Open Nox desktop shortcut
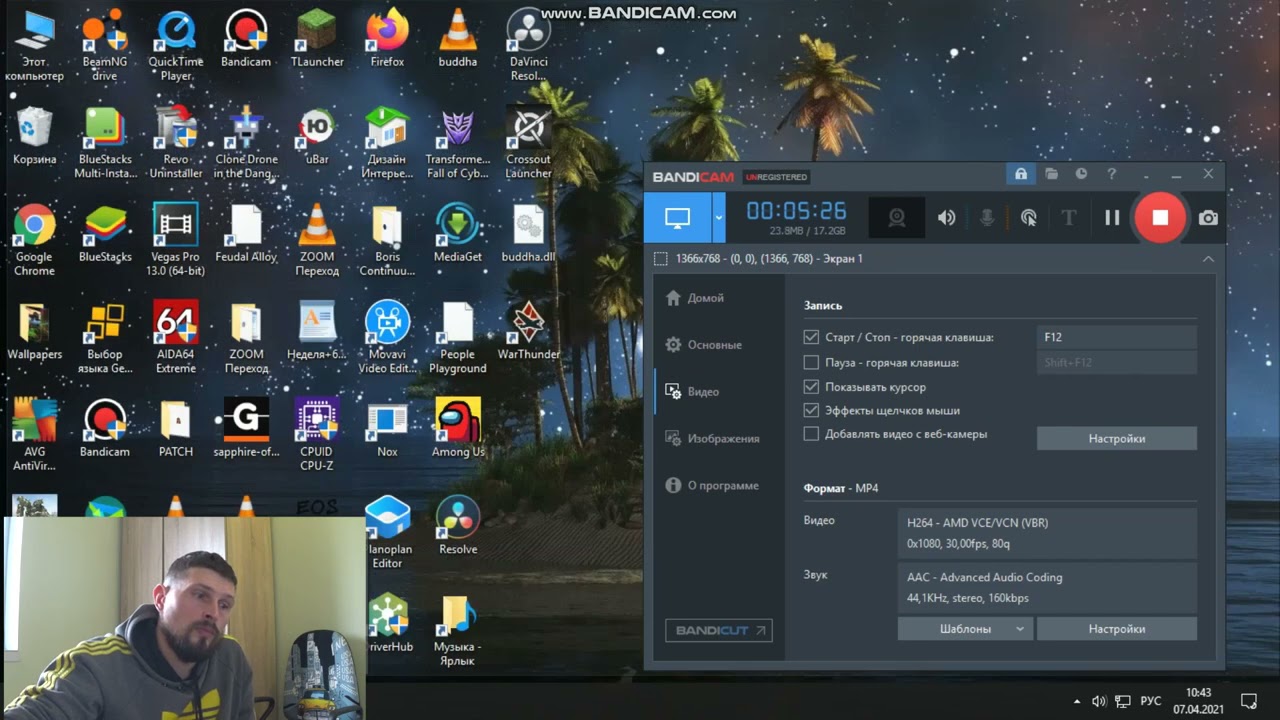1280x720 pixels. point(387,428)
